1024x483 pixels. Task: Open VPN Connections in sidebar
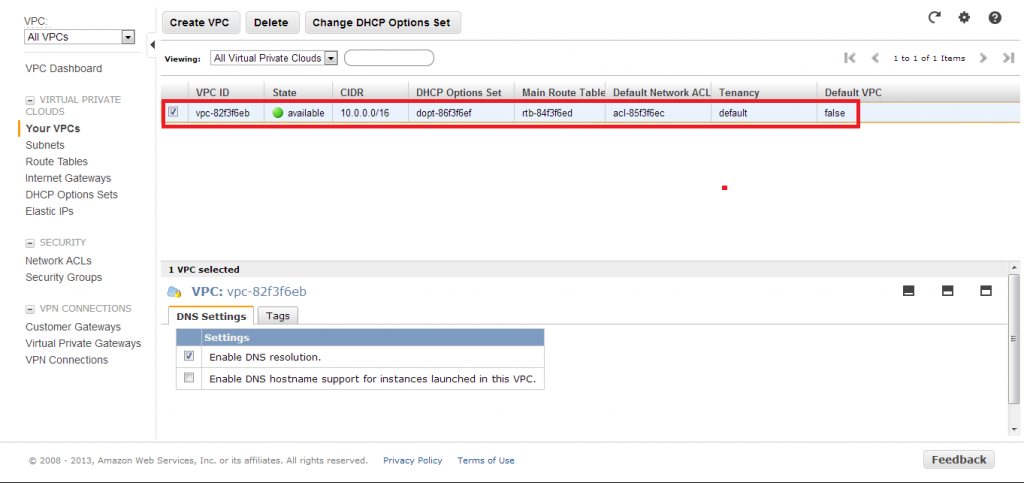67,360
